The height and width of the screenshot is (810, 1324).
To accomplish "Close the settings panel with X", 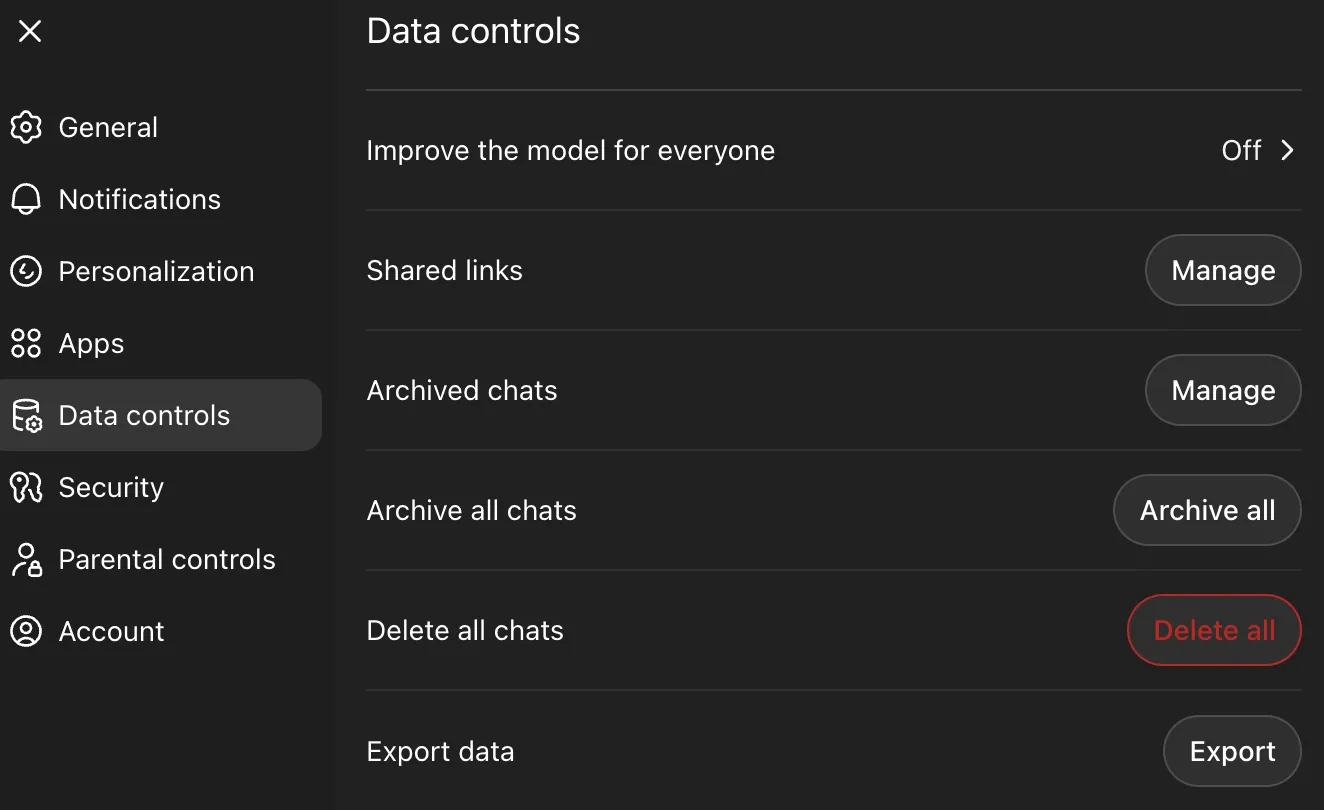I will (x=30, y=32).
